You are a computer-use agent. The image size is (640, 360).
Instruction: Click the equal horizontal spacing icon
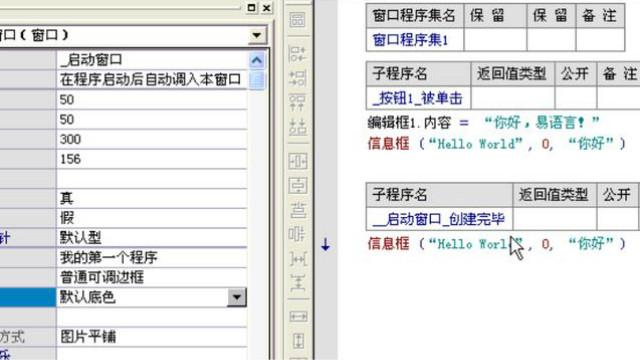coord(298,259)
